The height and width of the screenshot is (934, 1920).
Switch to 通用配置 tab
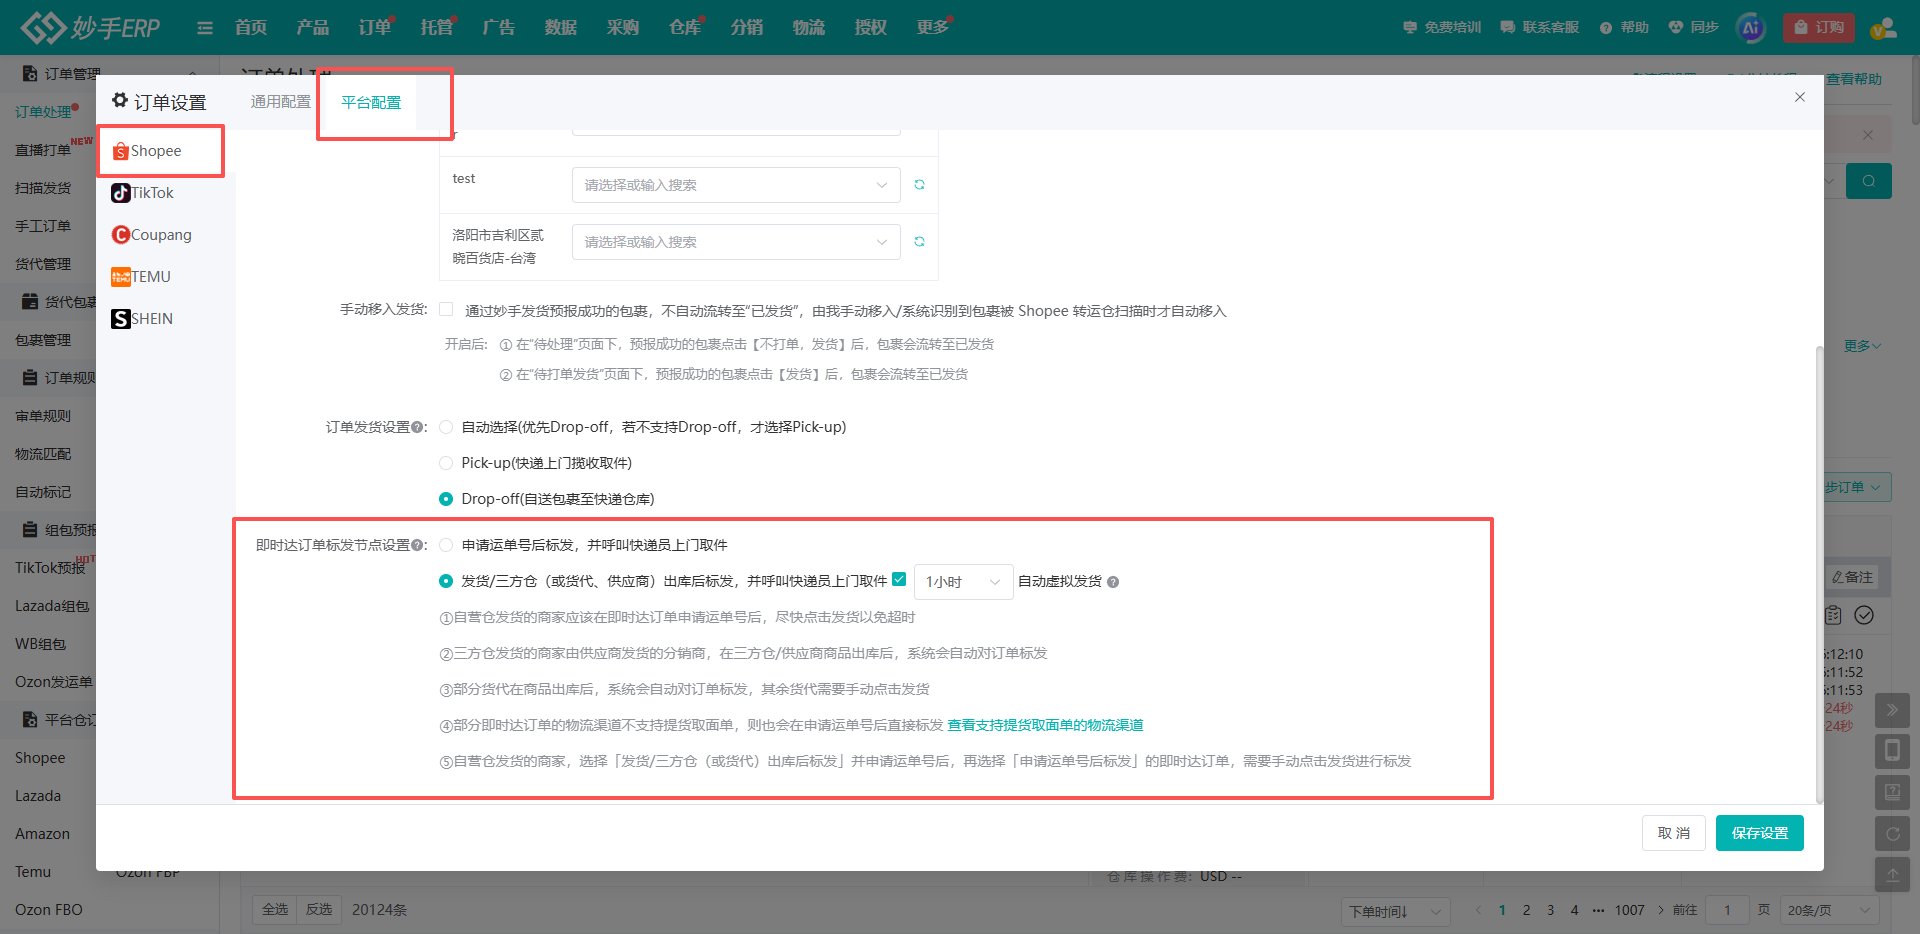281,102
